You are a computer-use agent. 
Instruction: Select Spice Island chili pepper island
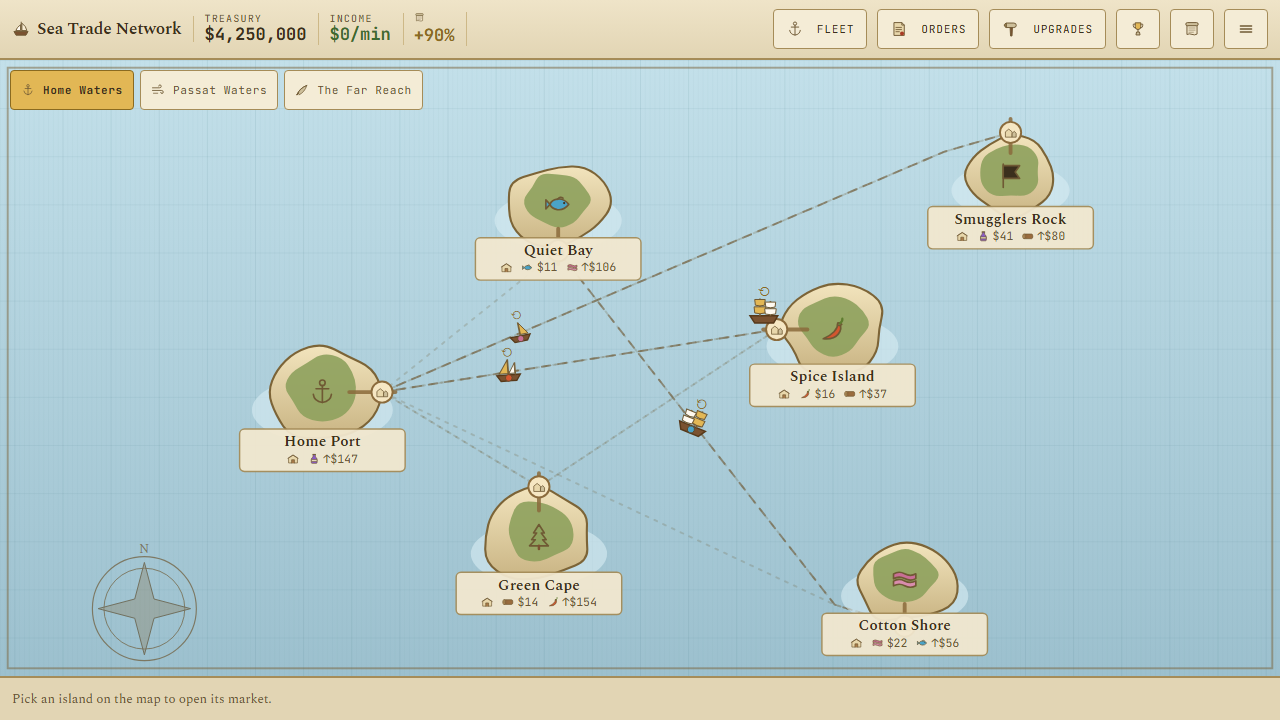[832, 328]
